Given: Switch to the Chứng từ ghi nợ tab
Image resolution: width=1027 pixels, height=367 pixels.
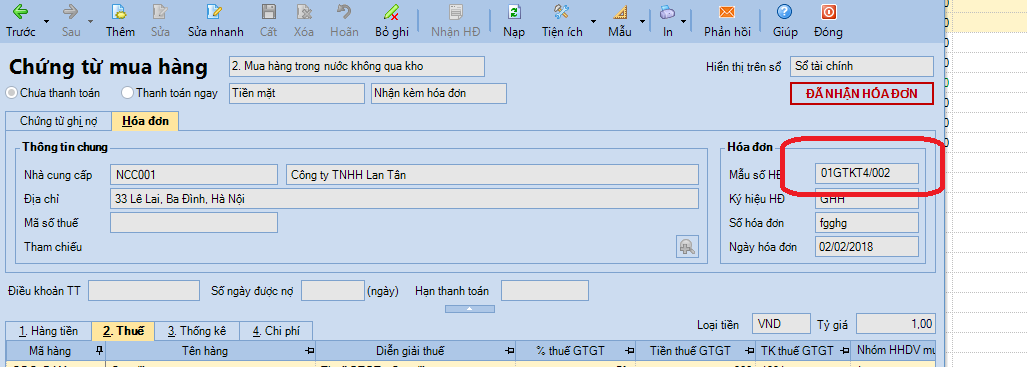Looking at the screenshot, I should pos(58,121).
